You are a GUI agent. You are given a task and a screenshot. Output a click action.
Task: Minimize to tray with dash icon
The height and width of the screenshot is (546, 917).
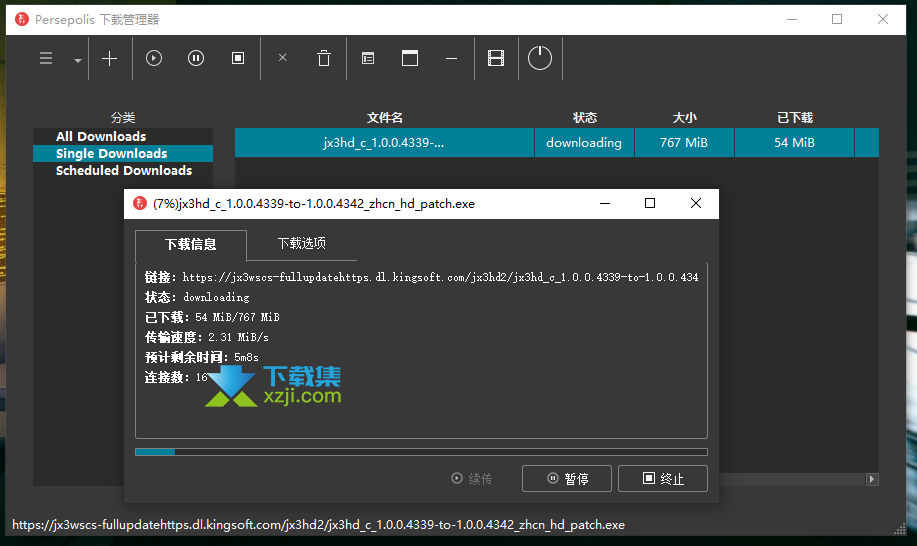451,58
